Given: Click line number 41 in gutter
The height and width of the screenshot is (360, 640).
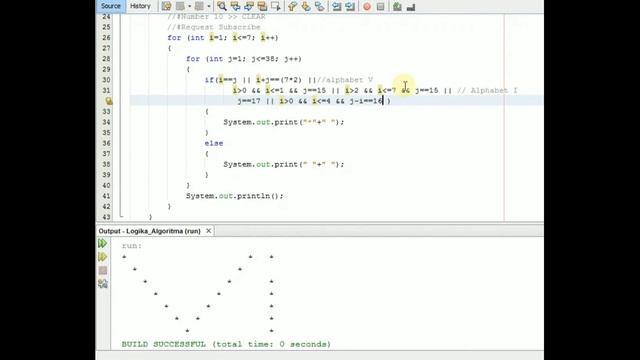Looking at the screenshot, I should [107, 196].
